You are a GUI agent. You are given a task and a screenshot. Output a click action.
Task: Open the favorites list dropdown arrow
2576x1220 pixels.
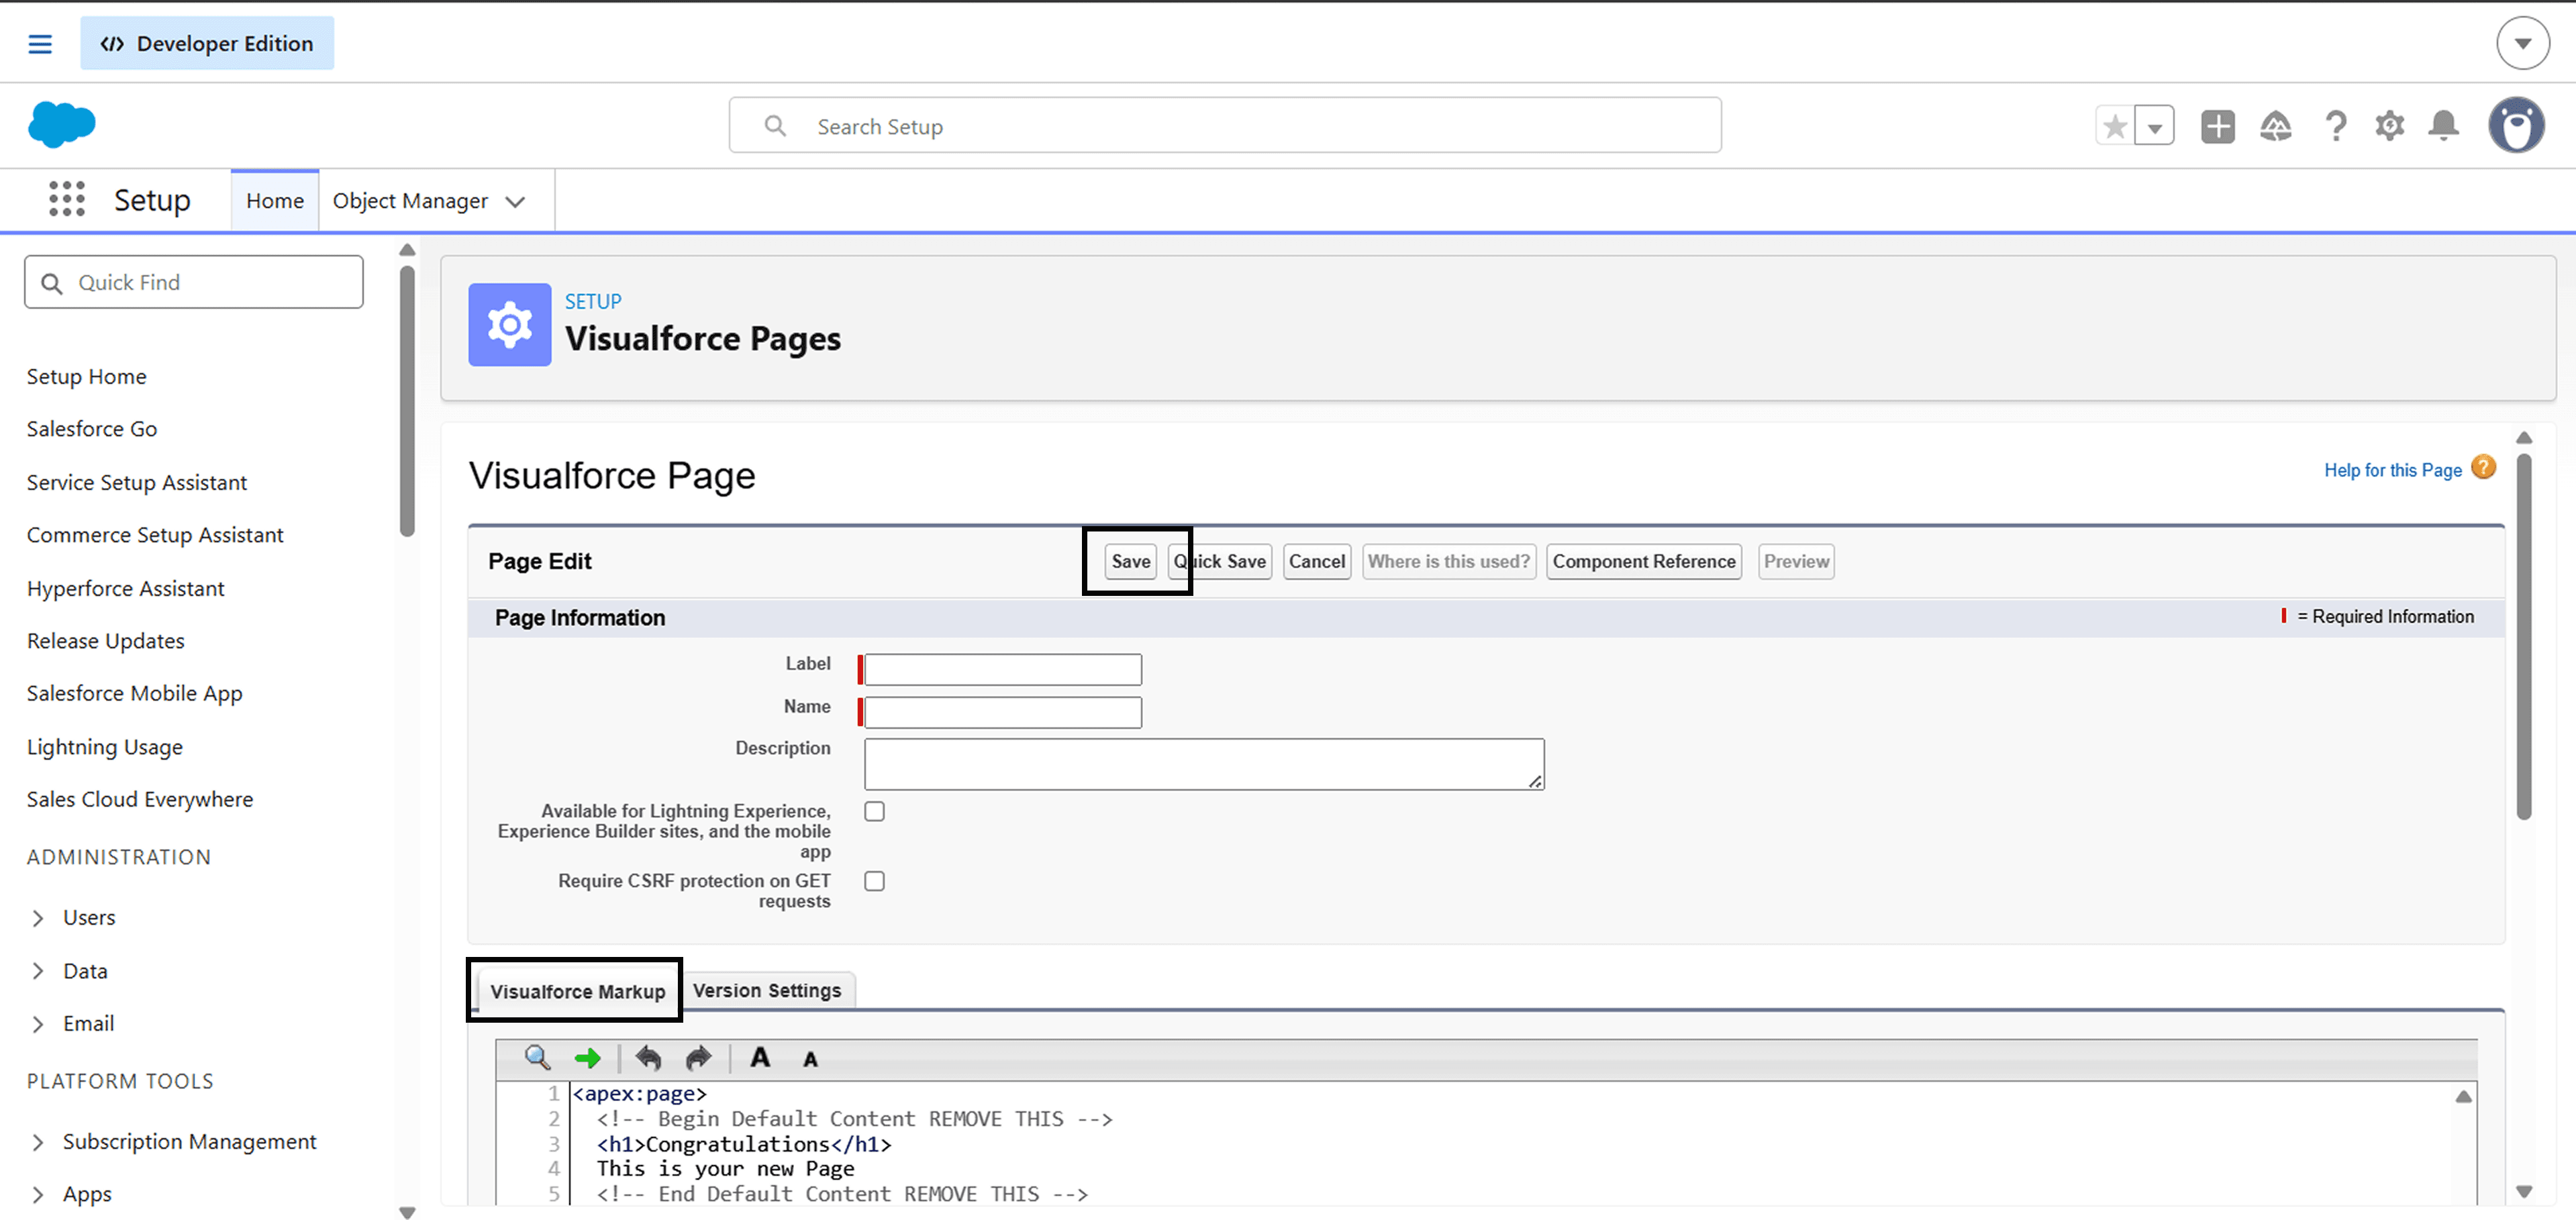(x=2154, y=127)
